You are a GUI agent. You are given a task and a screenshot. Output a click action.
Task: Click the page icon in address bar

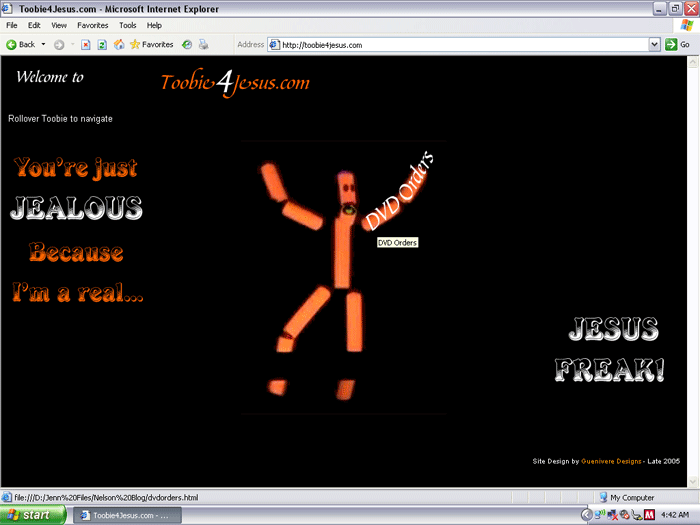coord(275,45)
